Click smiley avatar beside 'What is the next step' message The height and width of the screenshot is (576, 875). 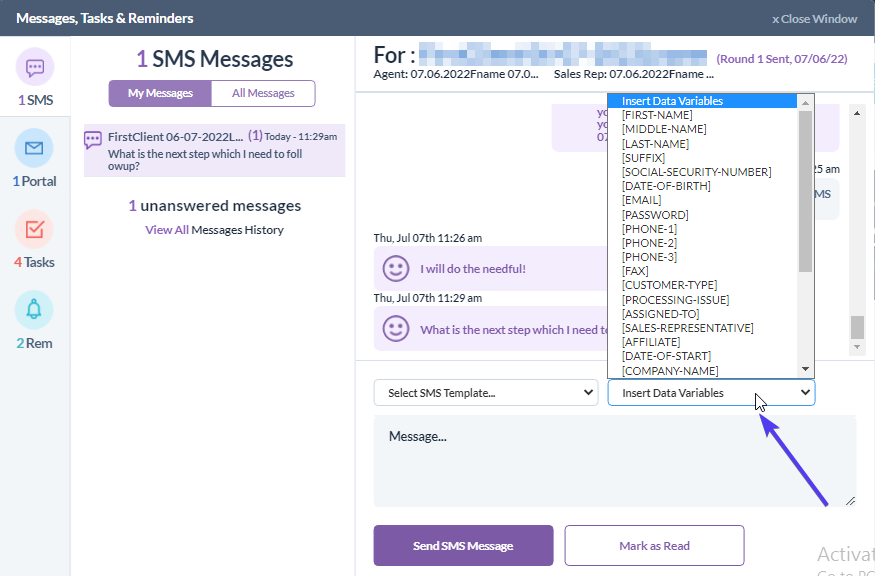pyautogui.click(x=397, y=329)
